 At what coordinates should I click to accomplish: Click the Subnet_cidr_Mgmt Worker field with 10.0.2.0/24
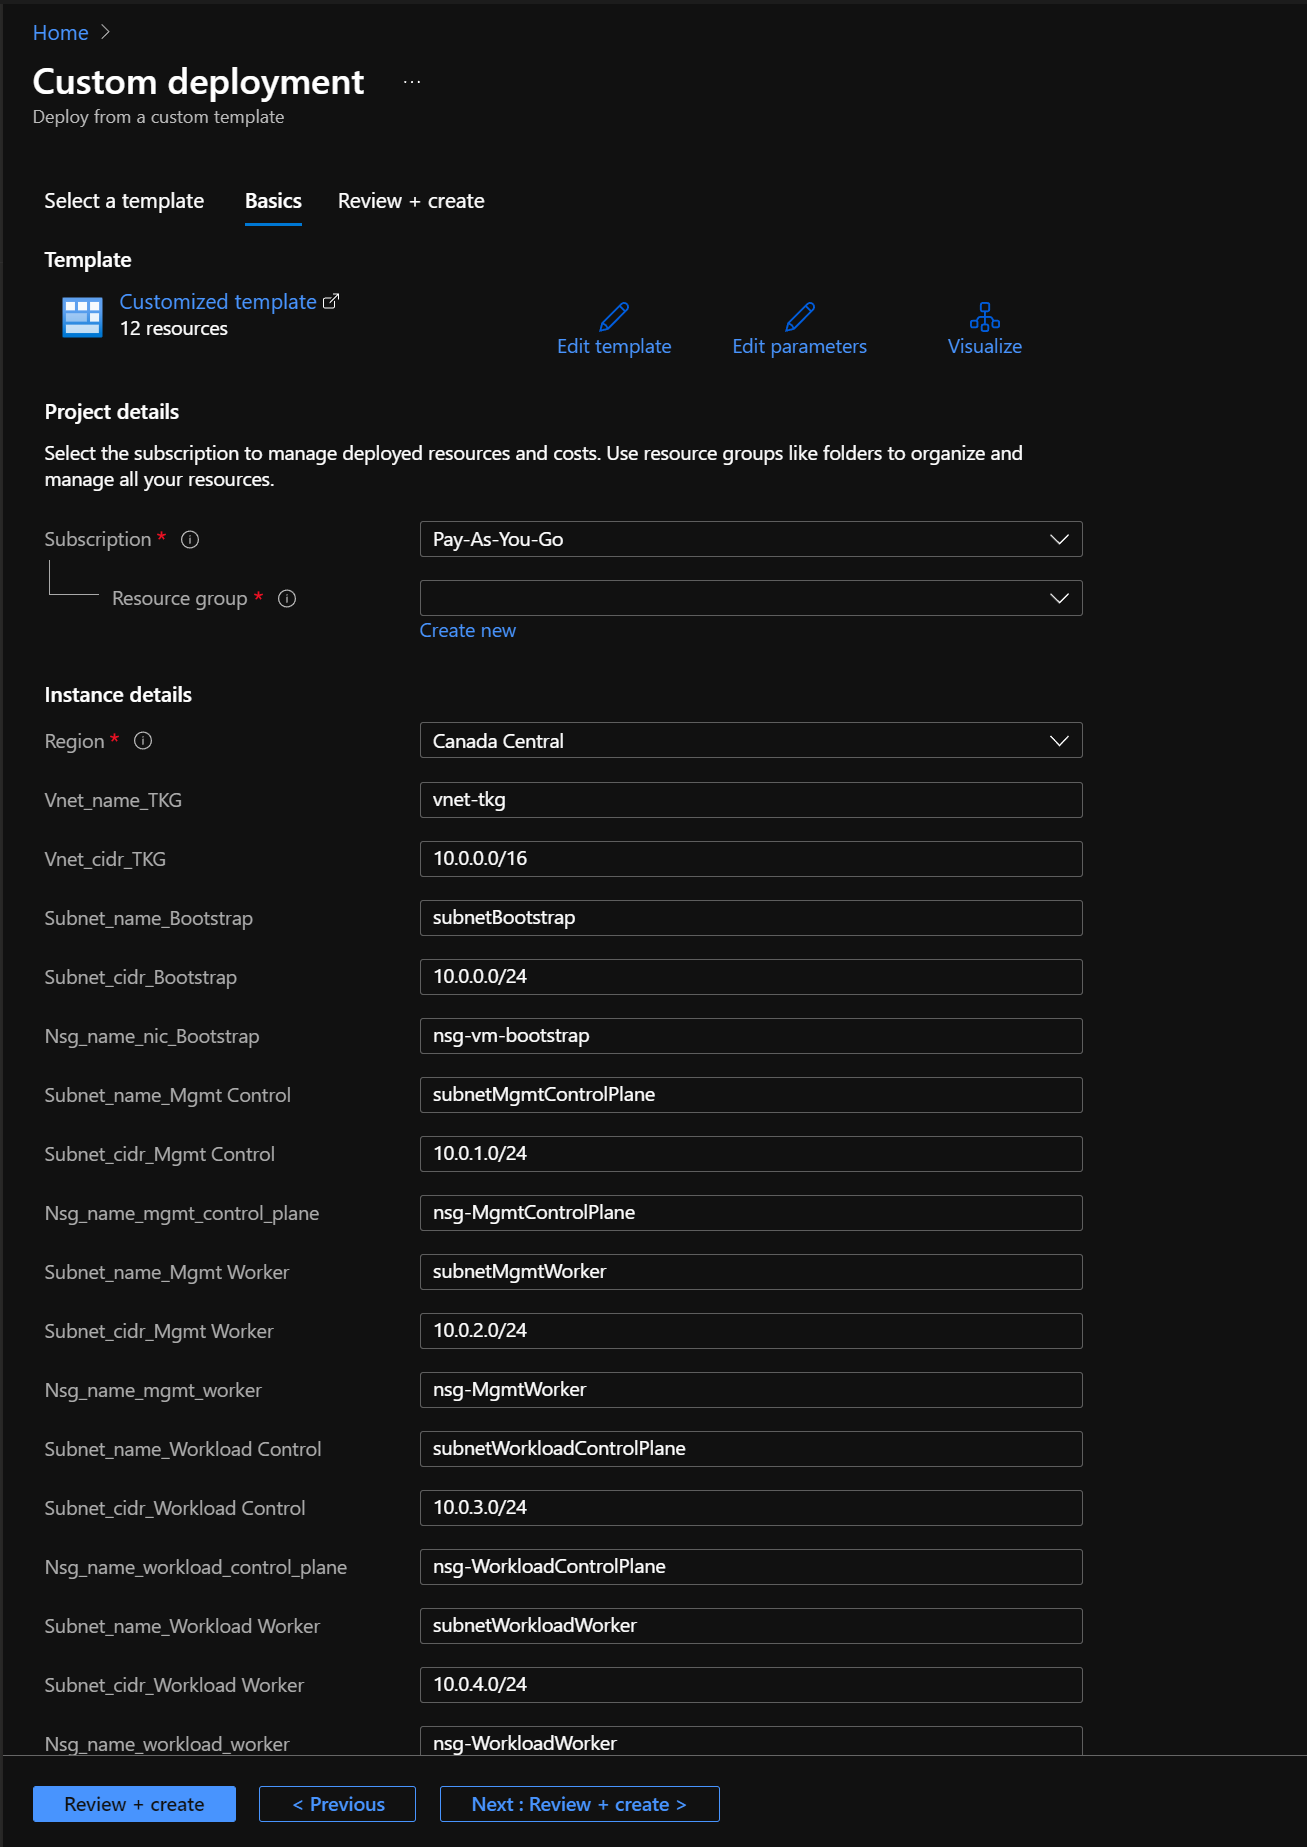(751, 1331)
